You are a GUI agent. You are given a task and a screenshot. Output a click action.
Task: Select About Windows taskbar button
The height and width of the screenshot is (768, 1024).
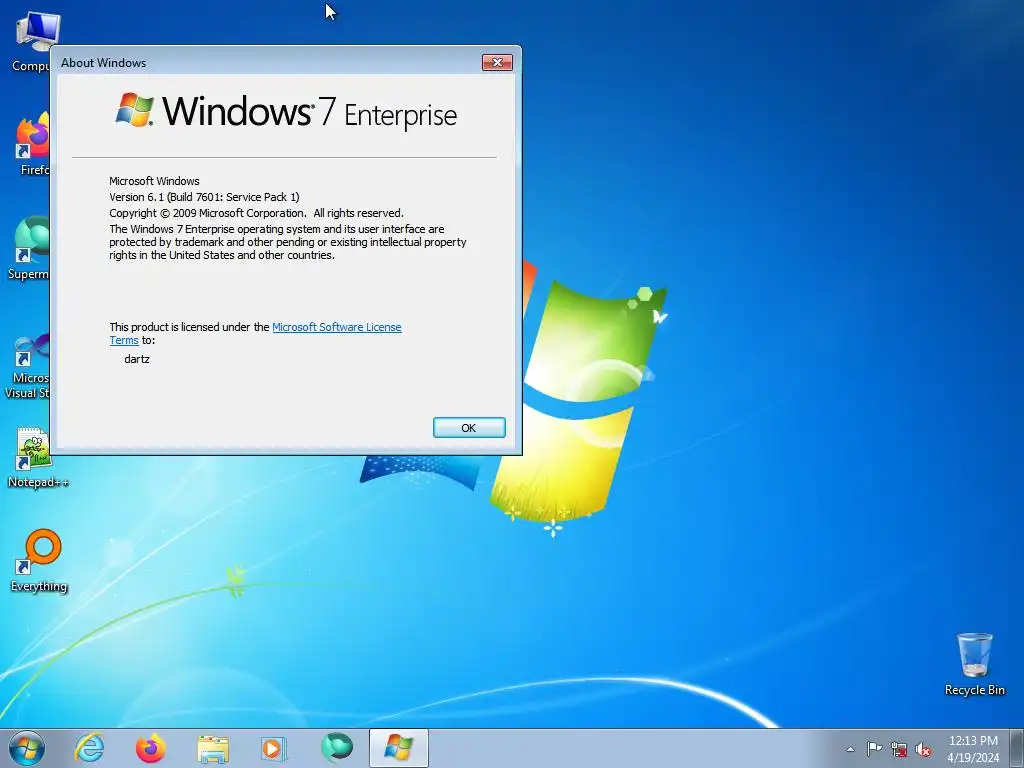398,748
